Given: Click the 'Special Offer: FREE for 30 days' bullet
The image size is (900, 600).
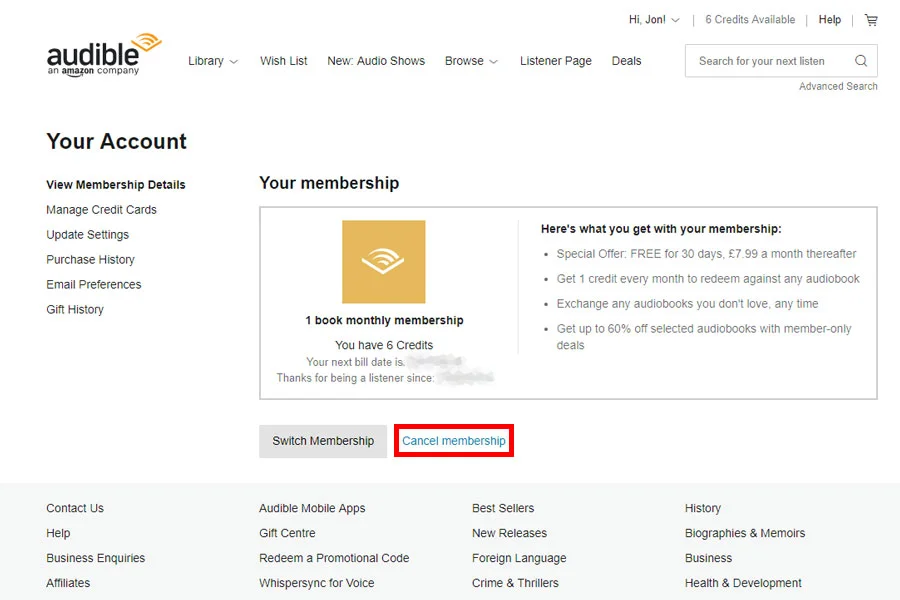Looking at the screenshot, I should [x=707, y=254].
